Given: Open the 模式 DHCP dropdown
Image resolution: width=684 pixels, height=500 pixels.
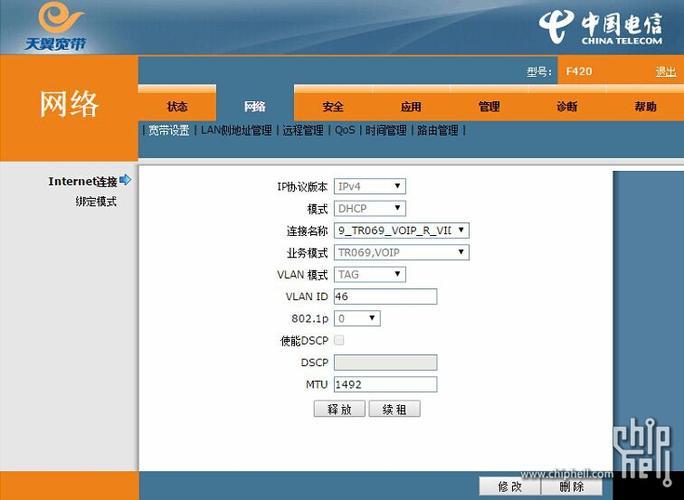Looking at the screenshot, I should pyautogui.click(x=370, y=208).
